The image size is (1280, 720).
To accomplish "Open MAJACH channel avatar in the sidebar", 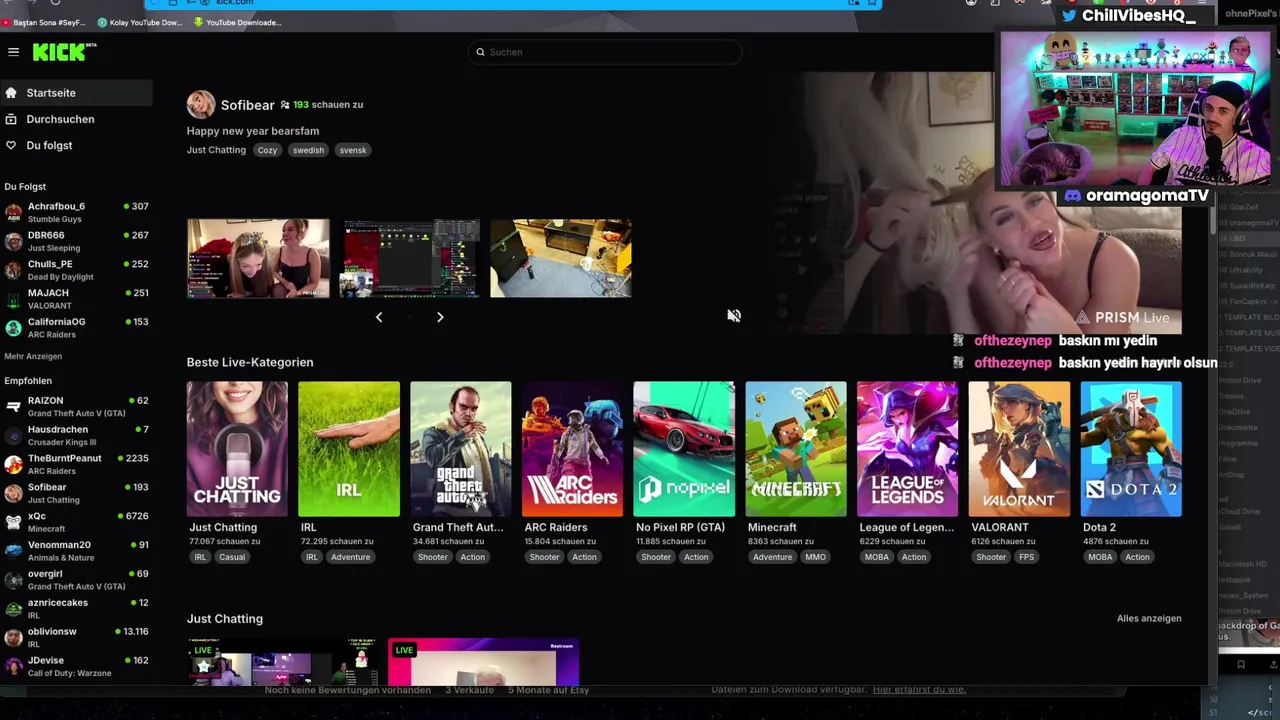I will click(x=13, y=299).
